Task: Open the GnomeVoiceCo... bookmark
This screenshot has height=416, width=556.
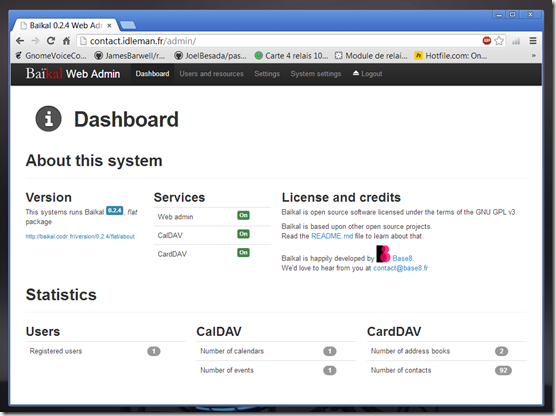Action: coord(51,56)
